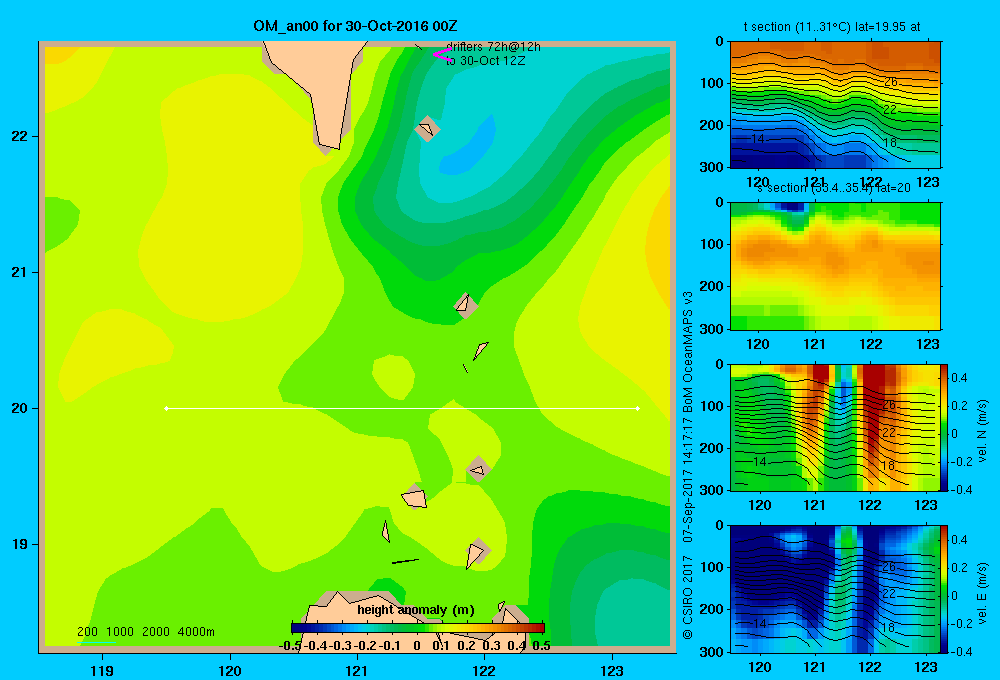The height and width of the screenshot is (680, 1000).
Task: Open the northward velocity section panel
Action: [835, 427]
